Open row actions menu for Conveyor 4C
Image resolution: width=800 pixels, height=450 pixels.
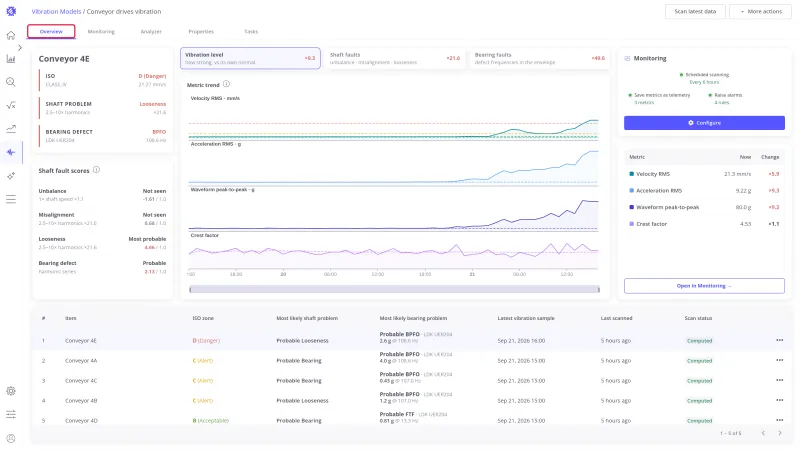point(779,380)
